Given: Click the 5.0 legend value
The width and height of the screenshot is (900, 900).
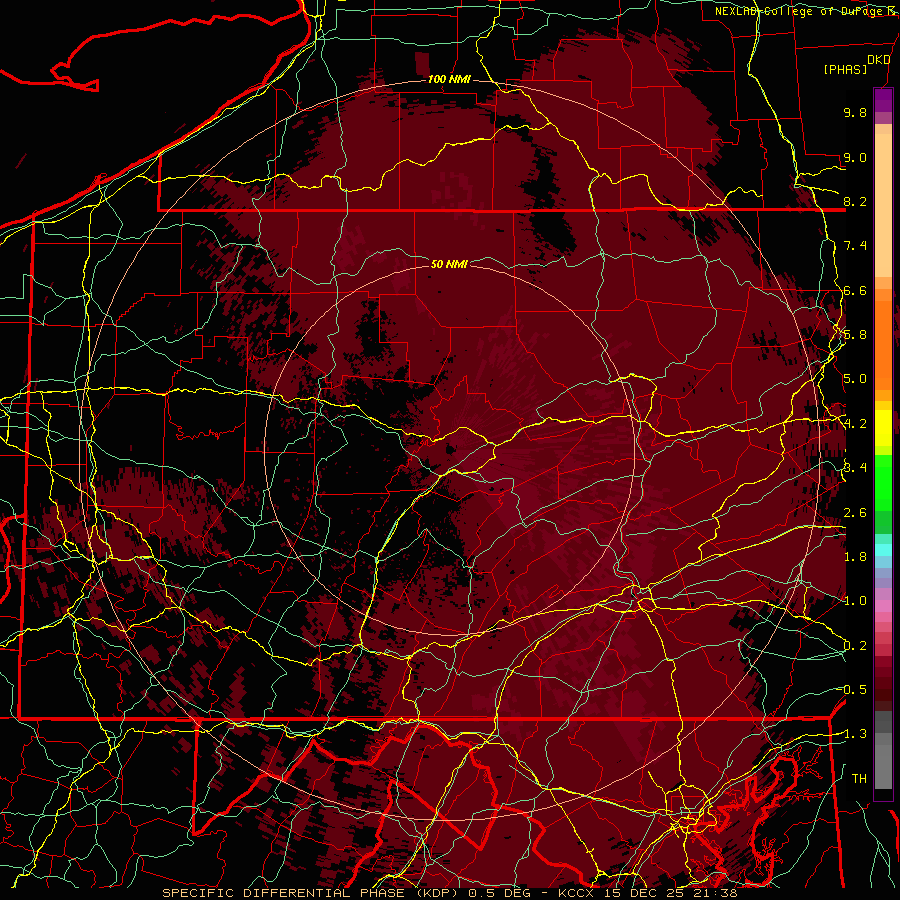Looking at the screenshot, I should point(855,379).
